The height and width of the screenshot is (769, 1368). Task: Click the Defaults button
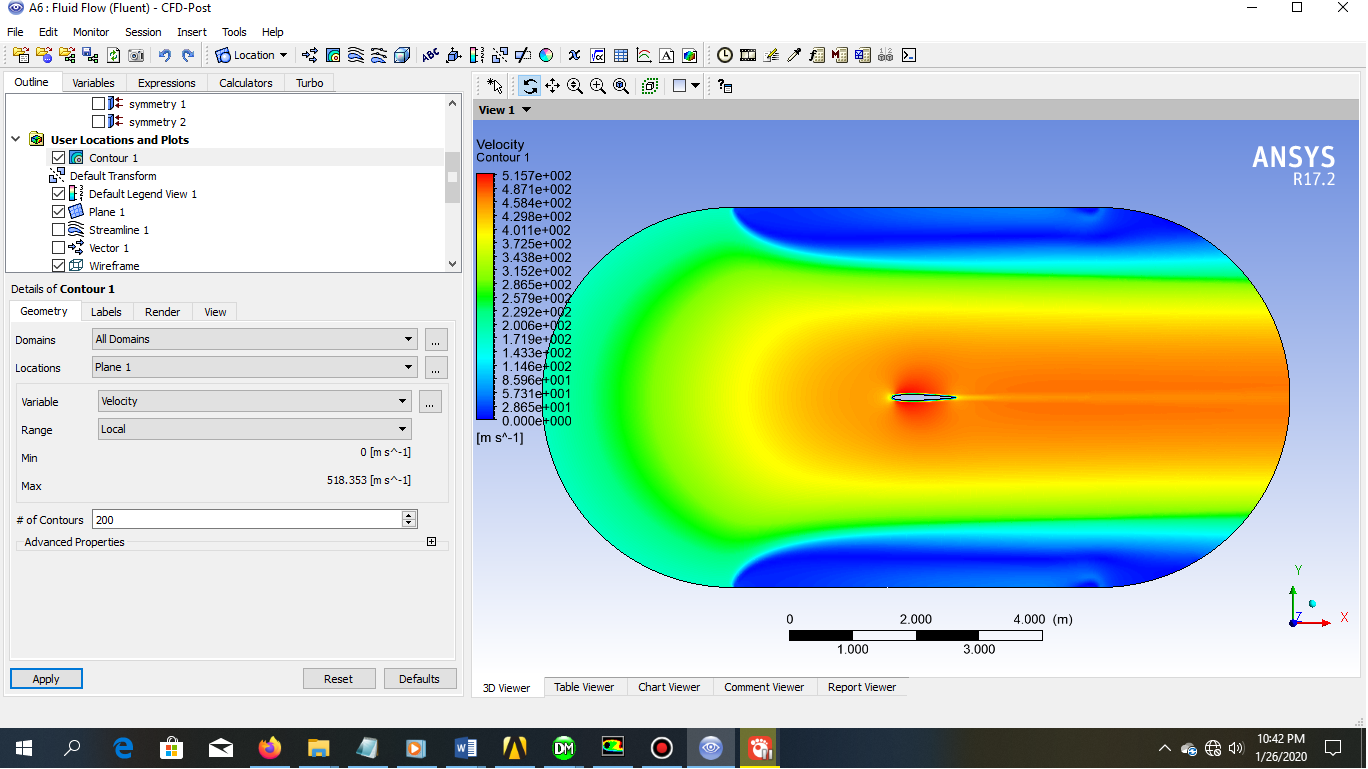tap(419, 679)
